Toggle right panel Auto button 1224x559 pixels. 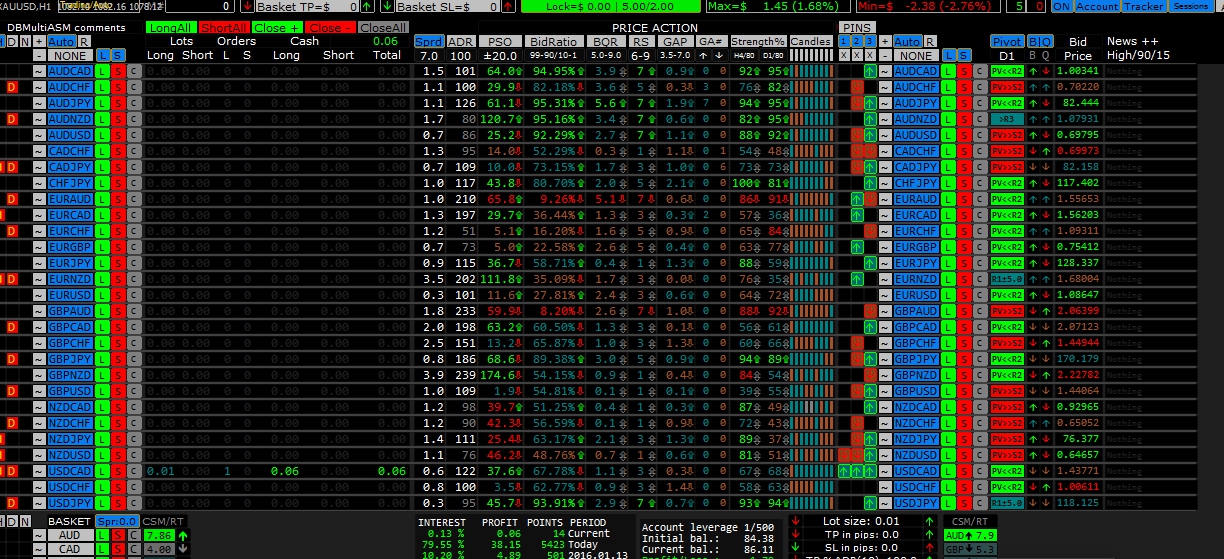click(x=907, y=41)
